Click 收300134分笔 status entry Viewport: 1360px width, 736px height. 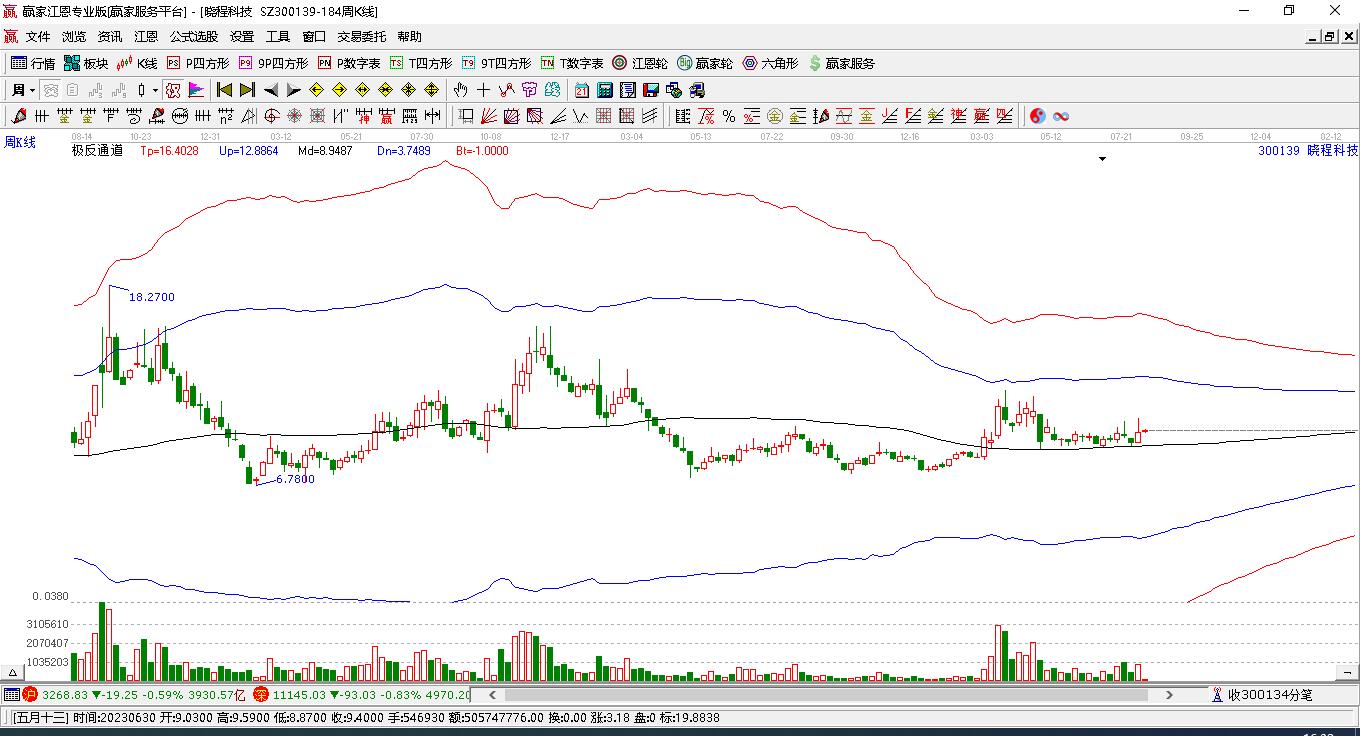pos(1262,694)
